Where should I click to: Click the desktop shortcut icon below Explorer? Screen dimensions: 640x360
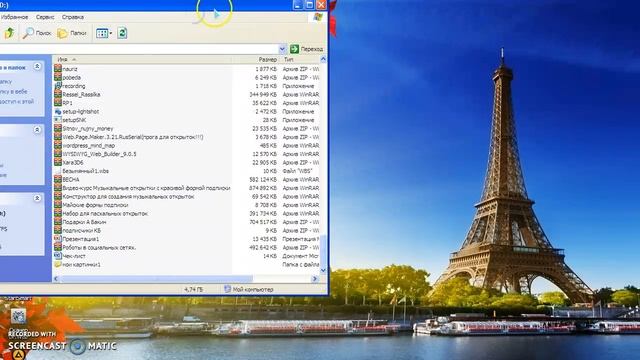[18, 316]
